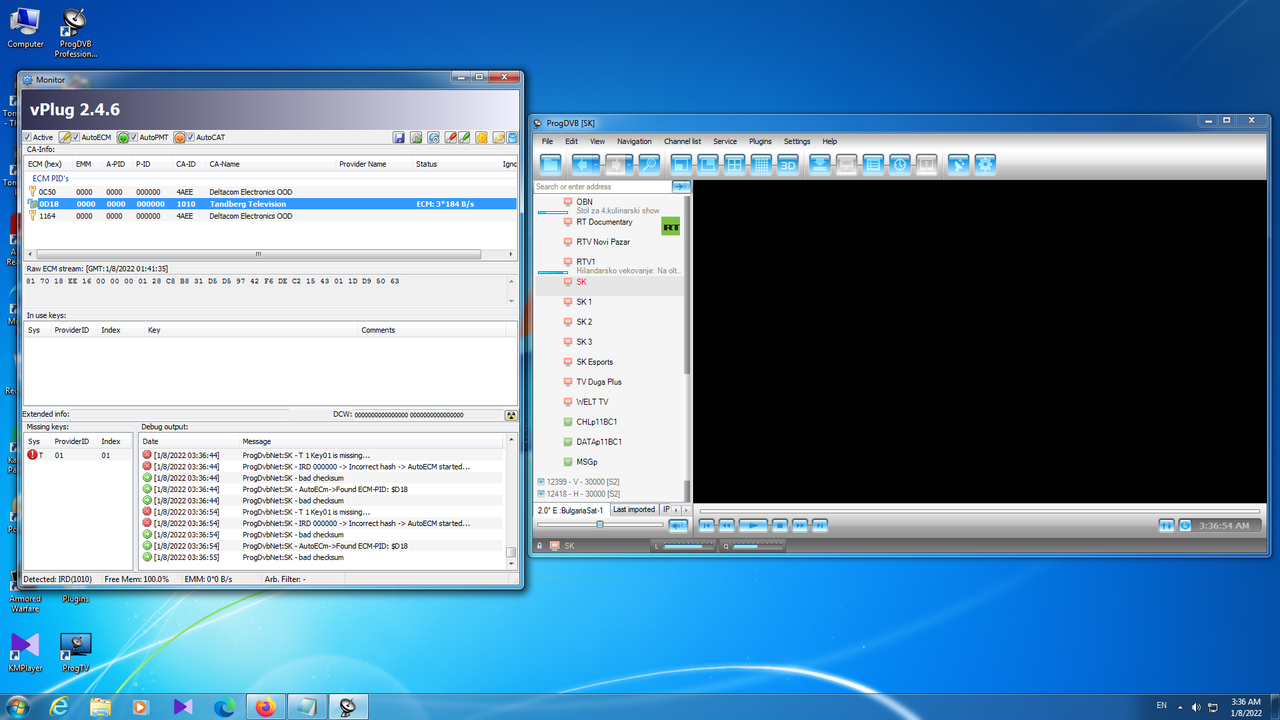
Task: Click the mute speaker button near volume slider
Action: point(678,525)
